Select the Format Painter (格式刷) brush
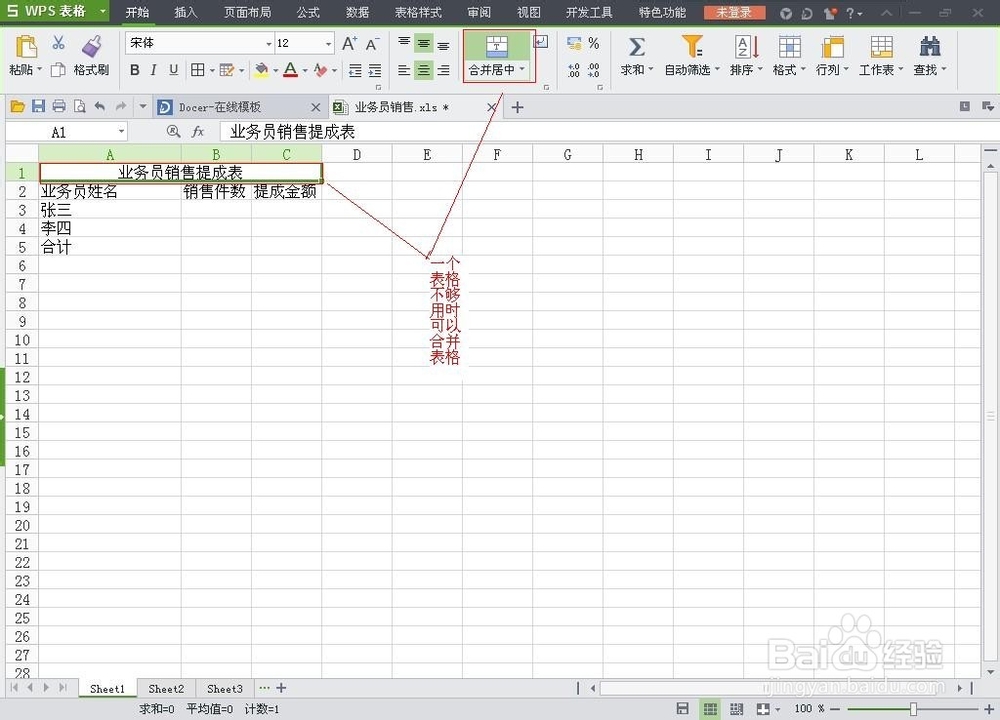 92,47
